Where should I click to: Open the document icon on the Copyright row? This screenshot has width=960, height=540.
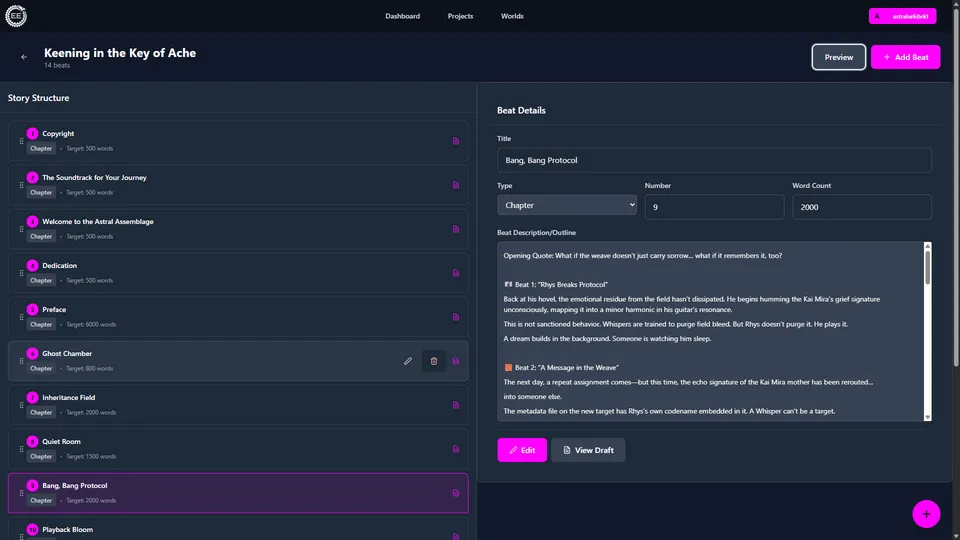pos(456,141)
